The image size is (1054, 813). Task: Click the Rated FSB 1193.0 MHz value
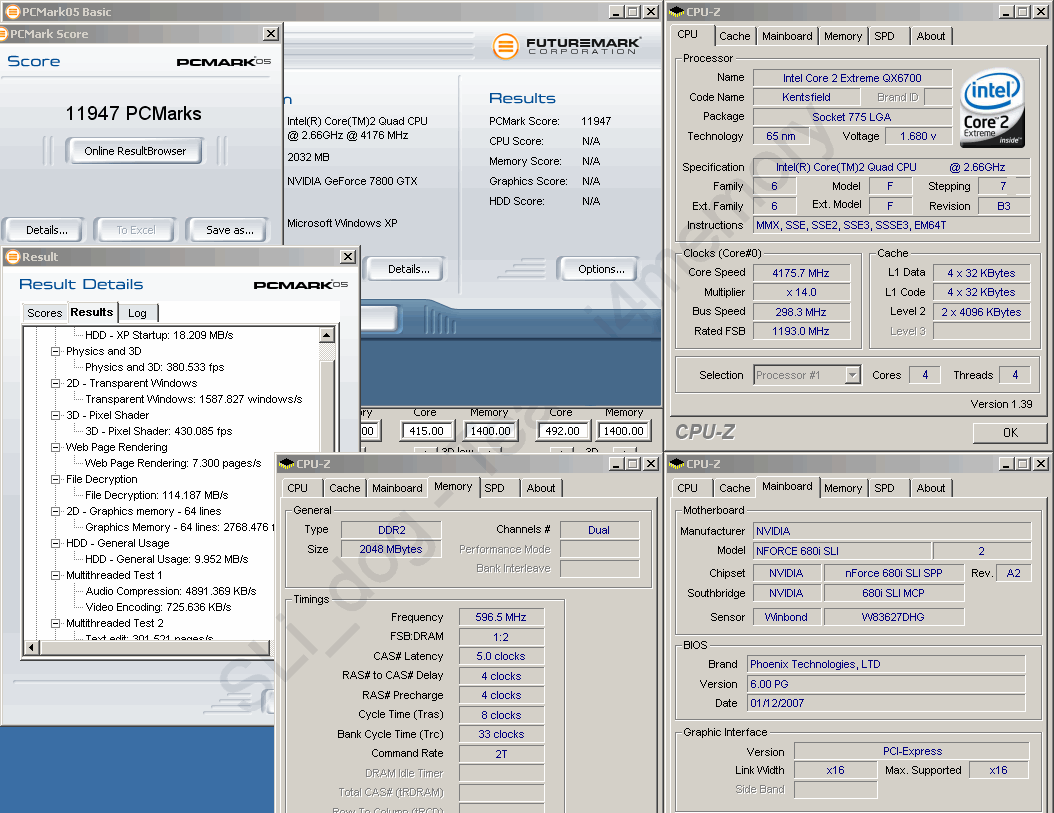point(801,331)
